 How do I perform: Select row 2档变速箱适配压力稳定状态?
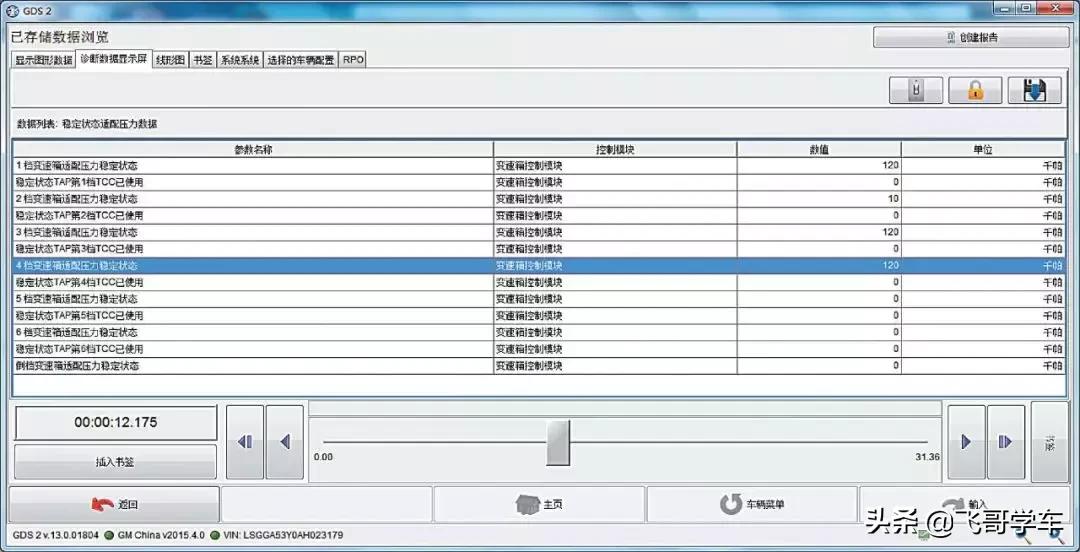point(539,198)
